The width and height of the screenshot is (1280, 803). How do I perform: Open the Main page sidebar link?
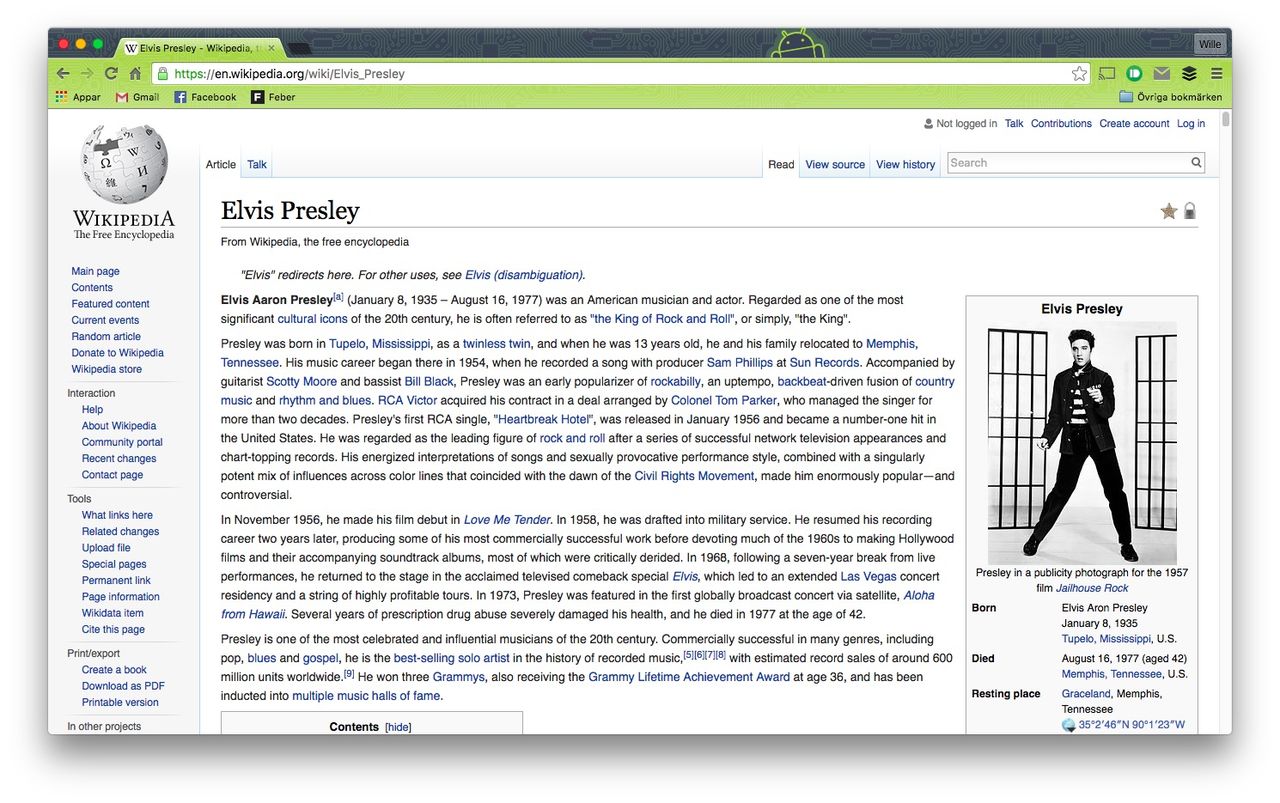95,271
